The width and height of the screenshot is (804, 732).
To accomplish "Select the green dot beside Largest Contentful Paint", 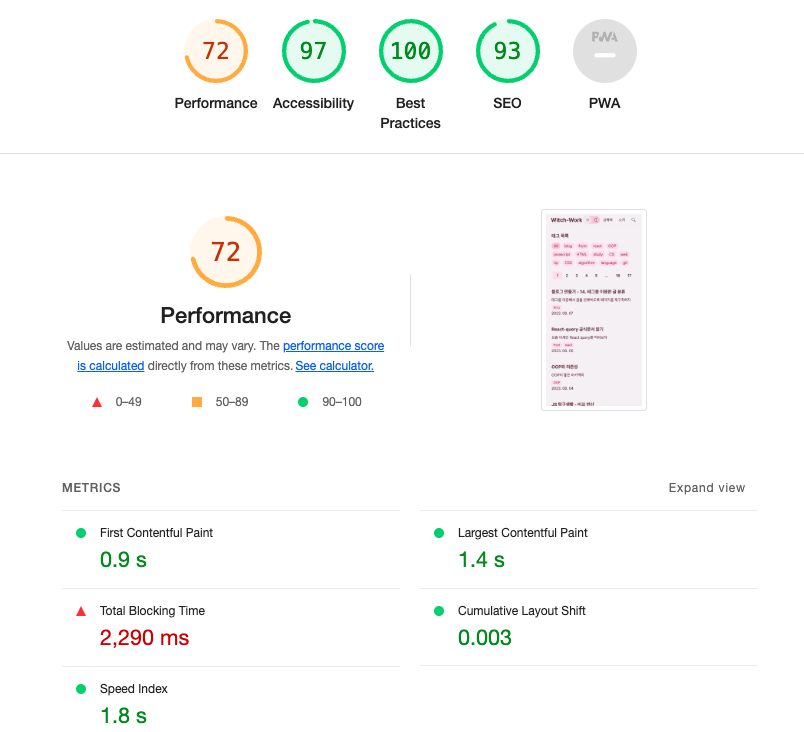I will pos(440,533).
